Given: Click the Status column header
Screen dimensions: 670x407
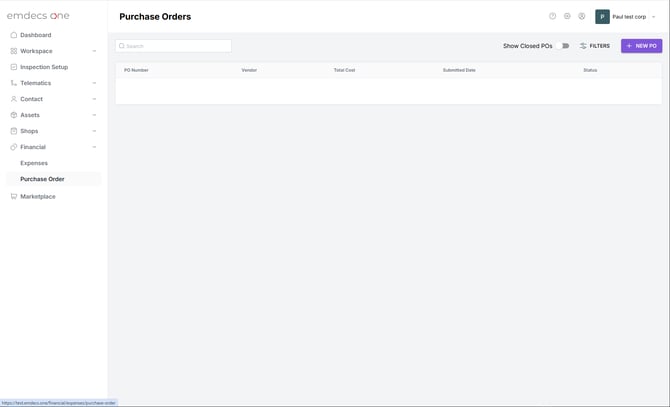Looking at the screenshot, I should [590, 70].
